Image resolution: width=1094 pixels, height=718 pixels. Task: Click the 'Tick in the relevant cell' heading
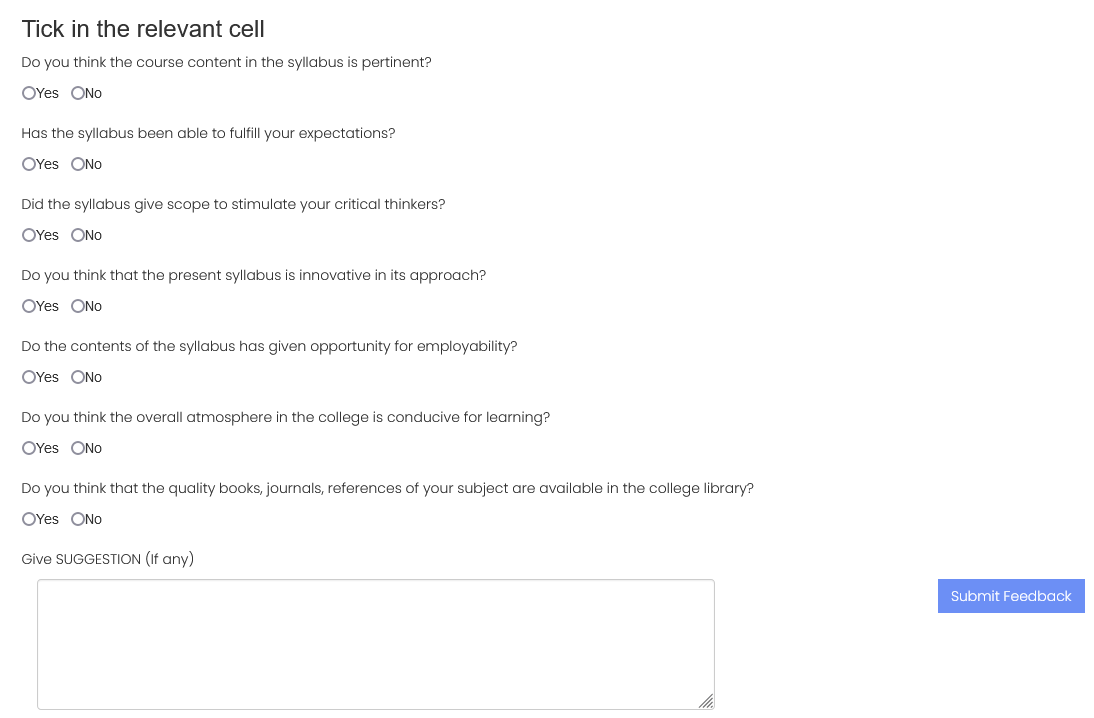coord(143,29)
